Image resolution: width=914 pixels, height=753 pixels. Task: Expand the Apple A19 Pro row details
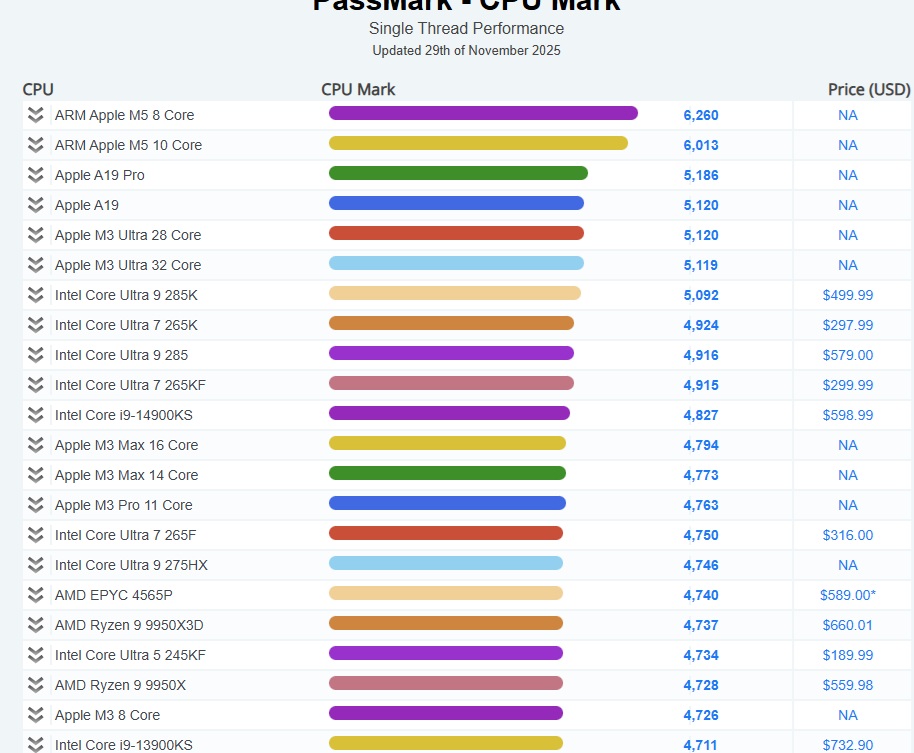pos(36,175)
